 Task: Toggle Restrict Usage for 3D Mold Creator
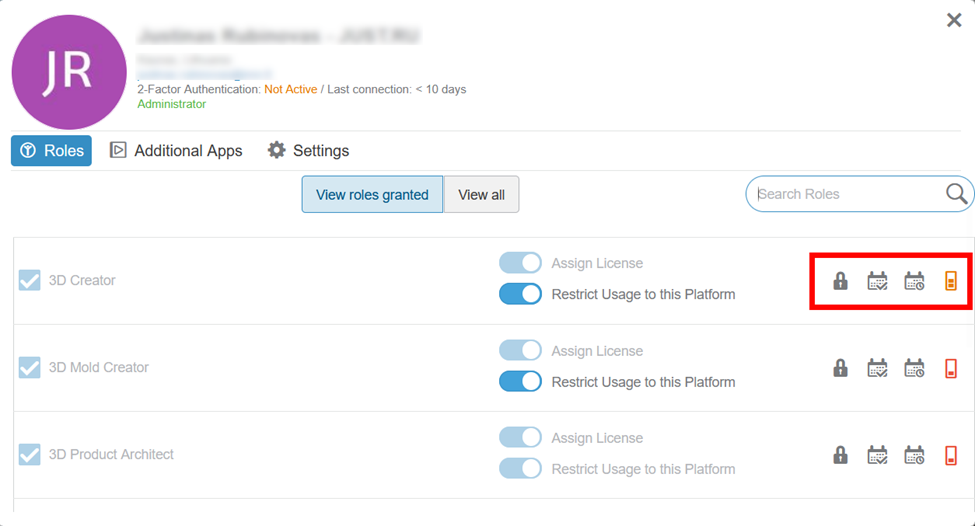(520, 381)
